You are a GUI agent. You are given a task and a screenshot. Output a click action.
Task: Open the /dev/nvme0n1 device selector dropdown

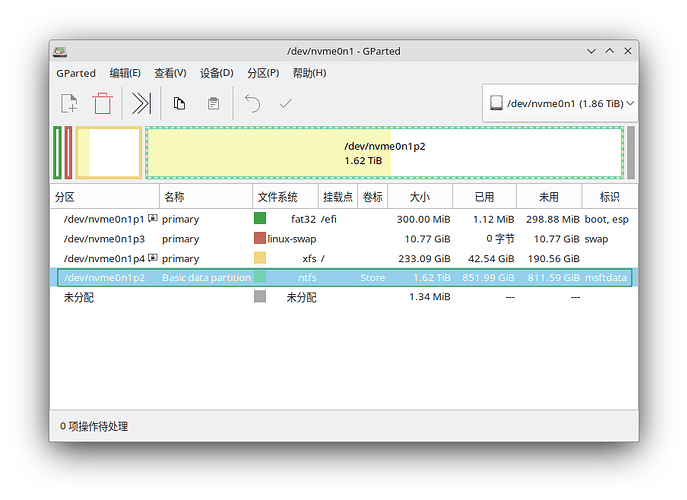point(560,103)
